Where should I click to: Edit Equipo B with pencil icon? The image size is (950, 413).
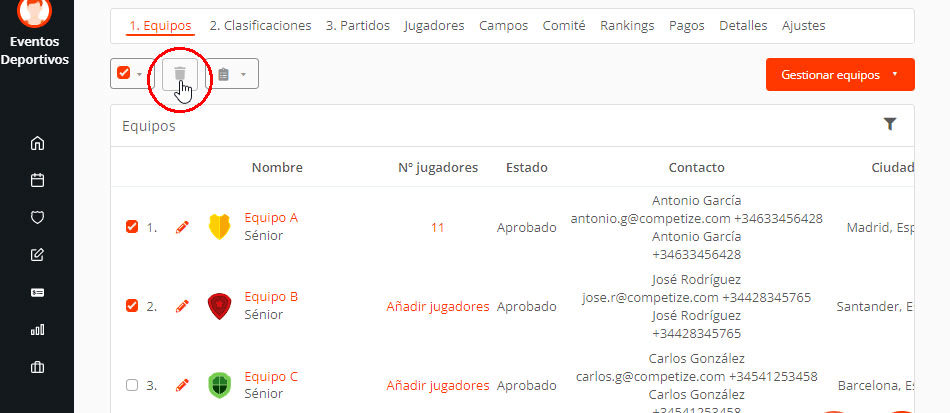point(182,306)
